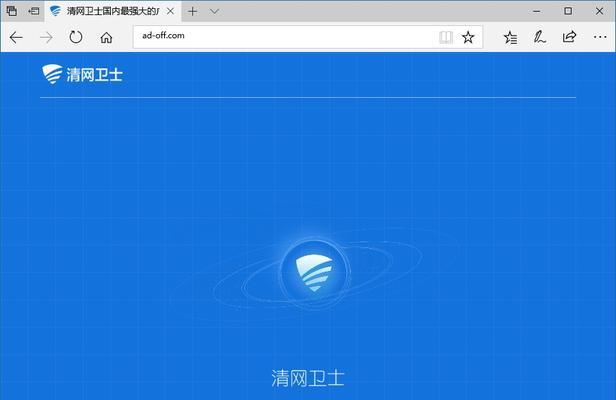Share this page via share icon

[x=569, y=37]
